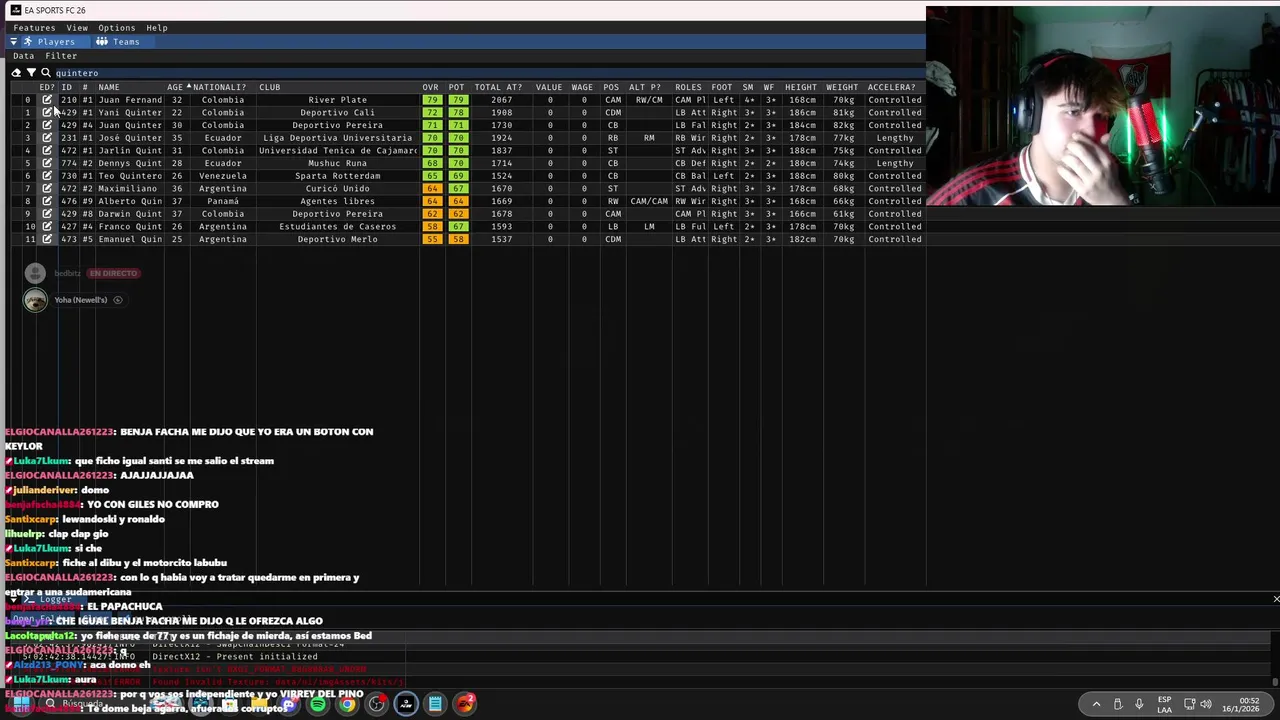Viewport: 1280px width, 720px height.
Task: Click the Venezuela nationality cell
Action: click(x=223, y=176)
